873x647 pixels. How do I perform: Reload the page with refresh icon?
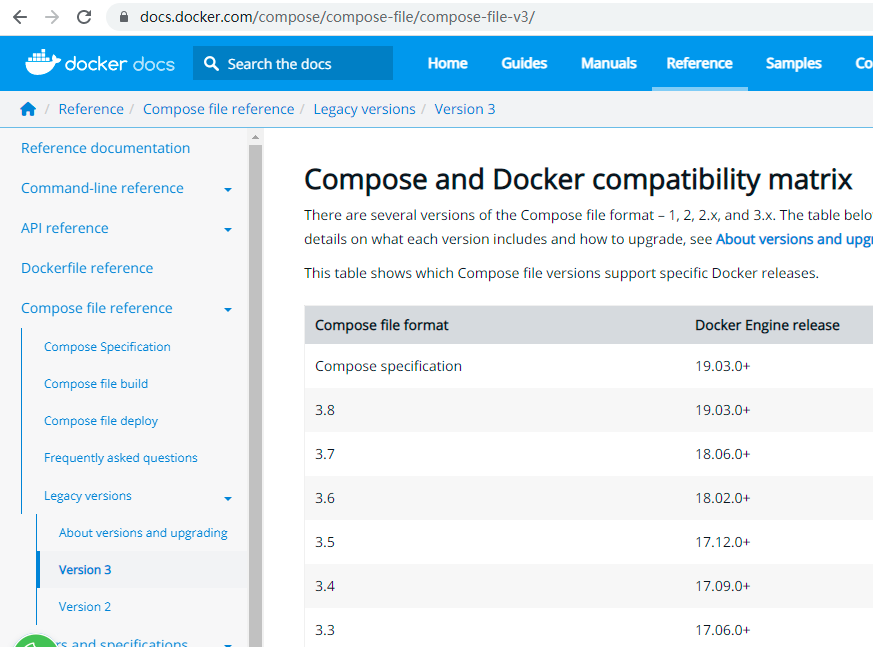click(x=84, y=17)
